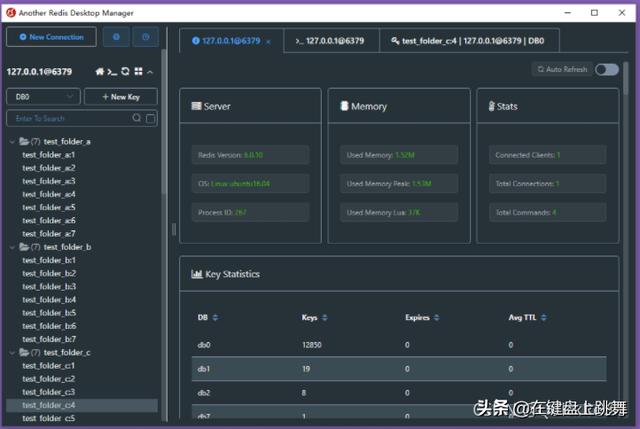Click the New Key button
The height and width of the screenshot is (429, 640).
(x=121, y=97)
